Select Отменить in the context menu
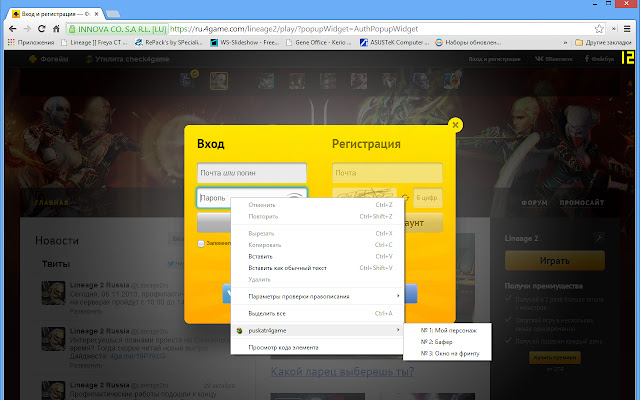Viewport: 640px width, 400px height. (x=318, y=205)
